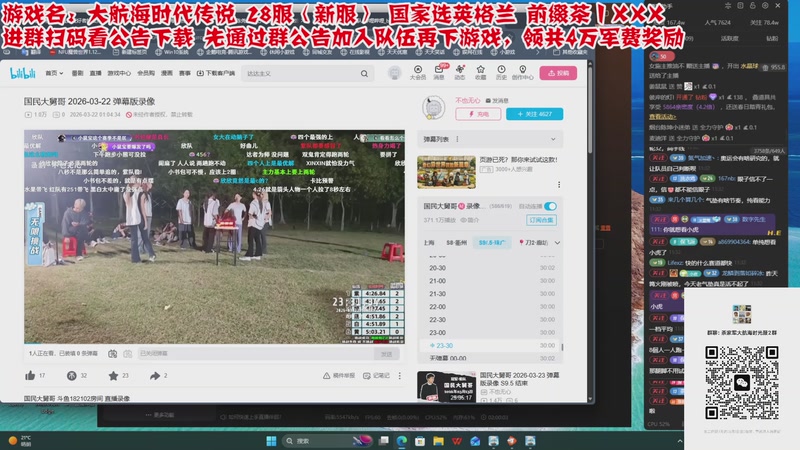Image resolution: width=800 pixels, height=450 pixels.
Task: Open the 创作中心 creator center icon
Action: click(522, 72)
